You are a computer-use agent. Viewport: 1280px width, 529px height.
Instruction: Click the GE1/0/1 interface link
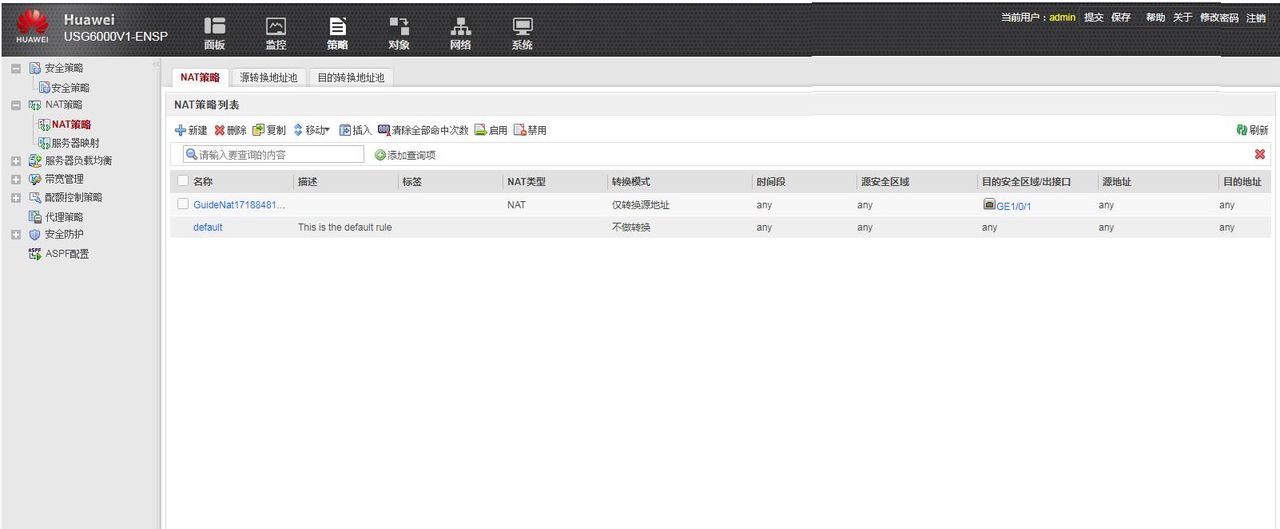[x=1014, y=206]
